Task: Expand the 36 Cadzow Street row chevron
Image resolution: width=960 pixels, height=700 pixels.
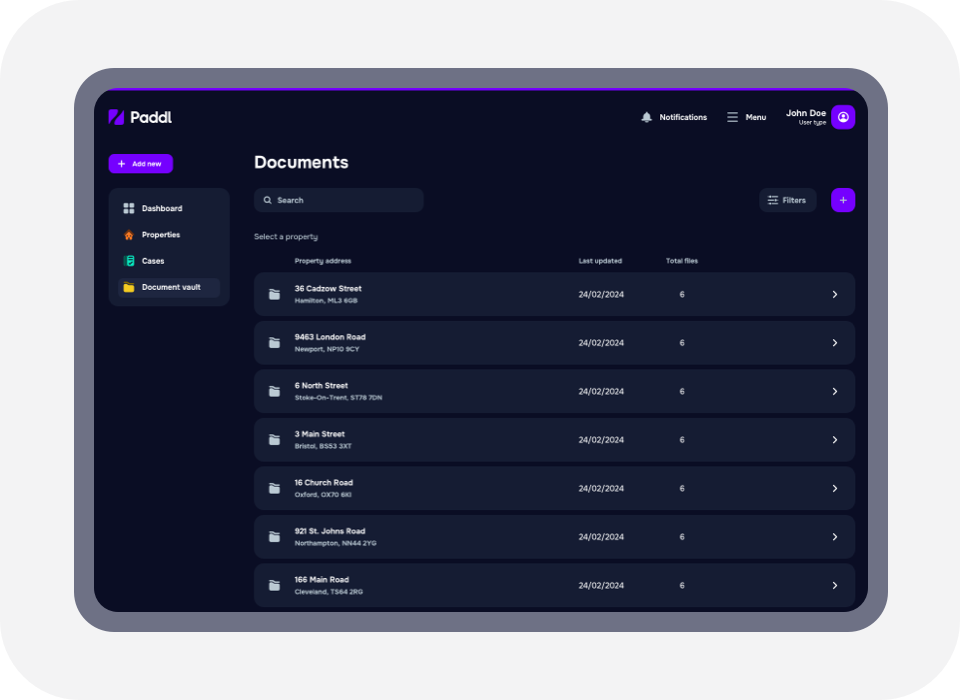Action: [835, 294]
